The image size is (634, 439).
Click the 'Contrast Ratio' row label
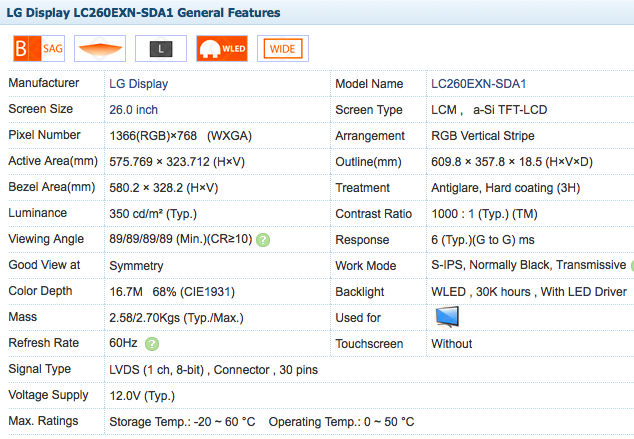coord(374,213)
